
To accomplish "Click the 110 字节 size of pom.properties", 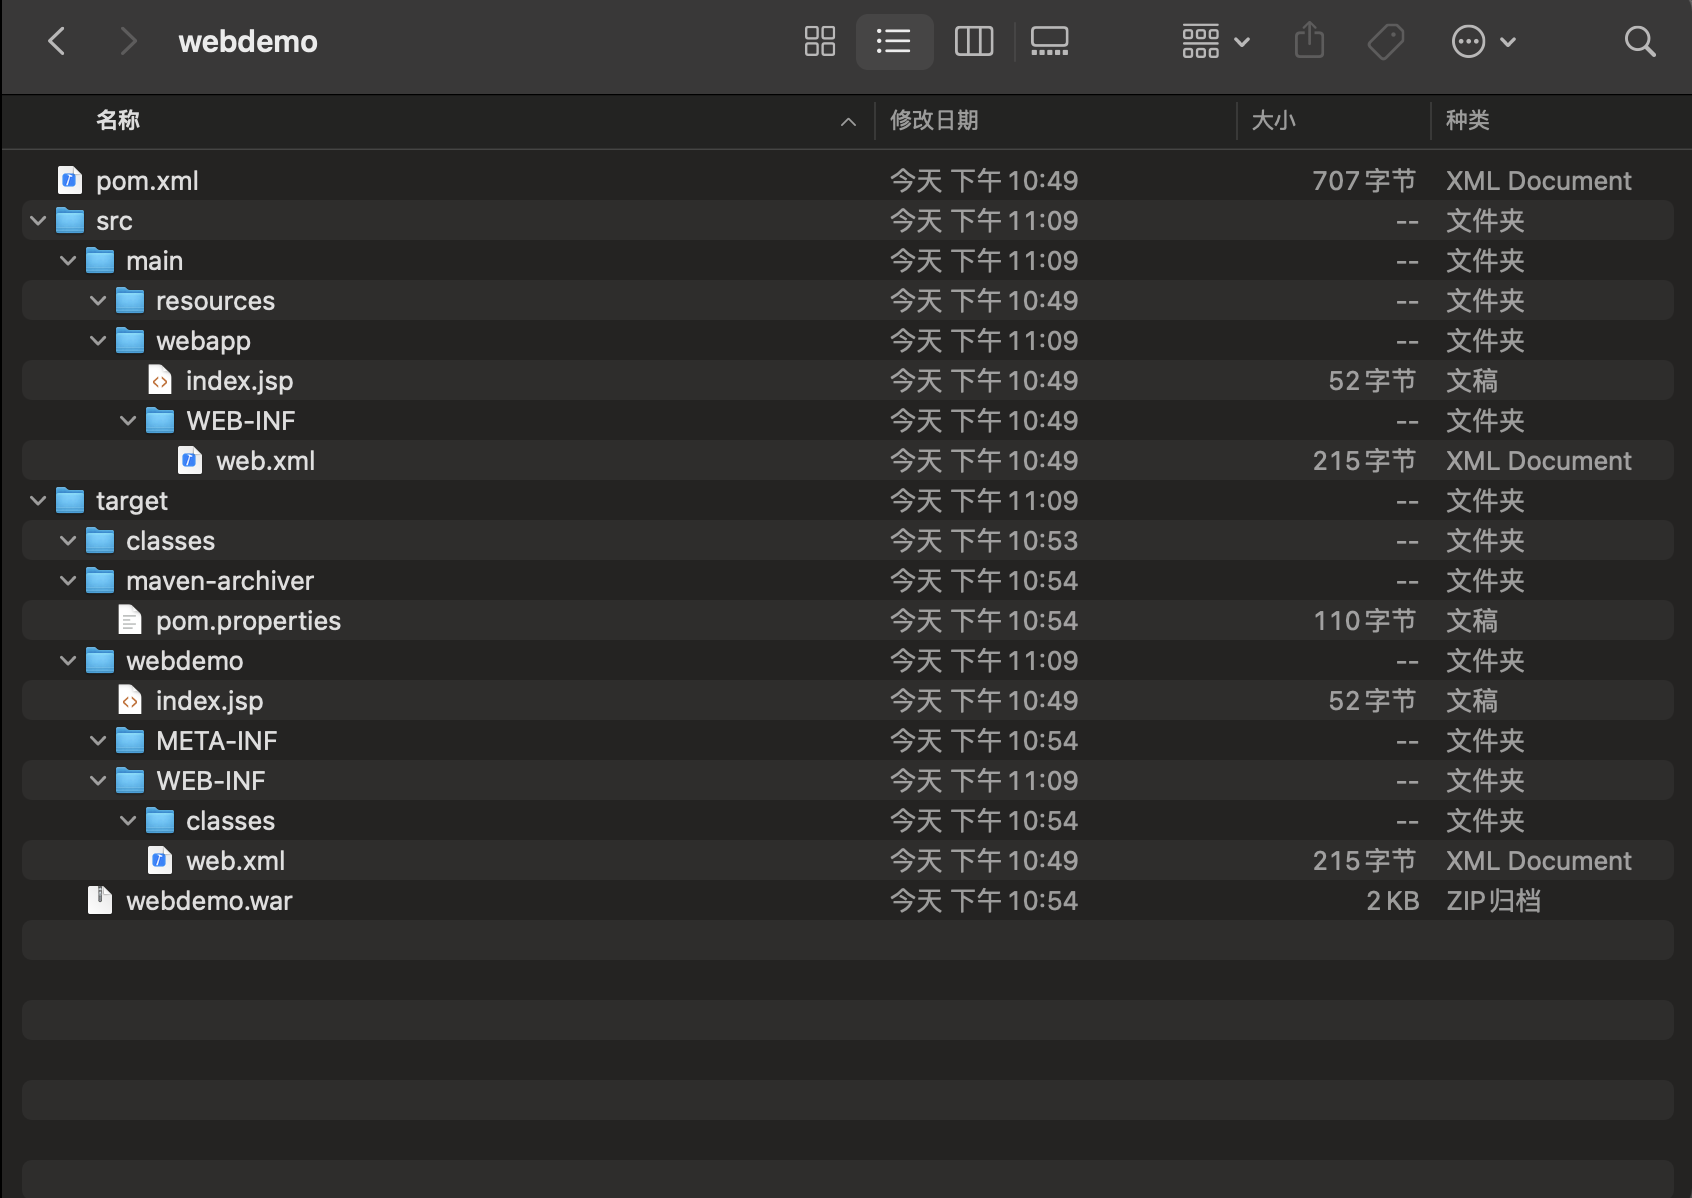I will coord(1365,621).
